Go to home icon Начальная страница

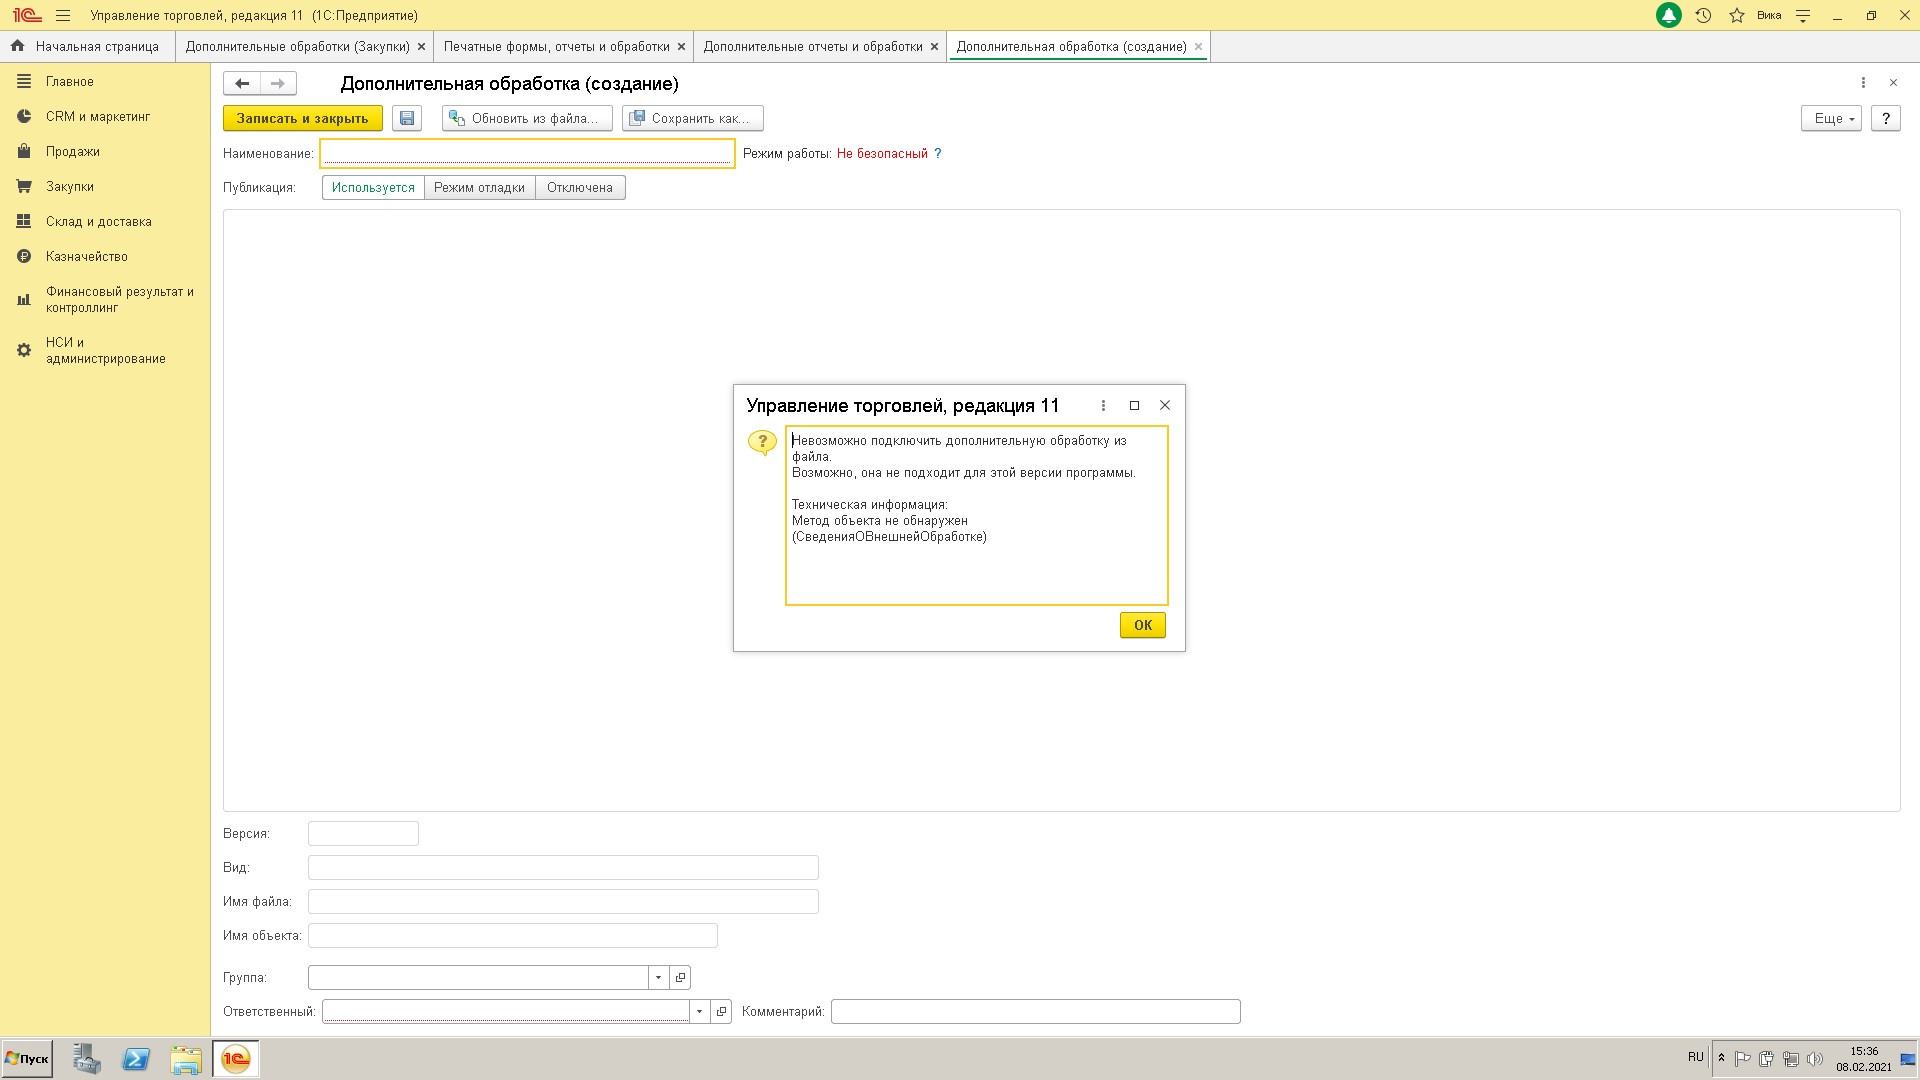(x=17, y=46)
